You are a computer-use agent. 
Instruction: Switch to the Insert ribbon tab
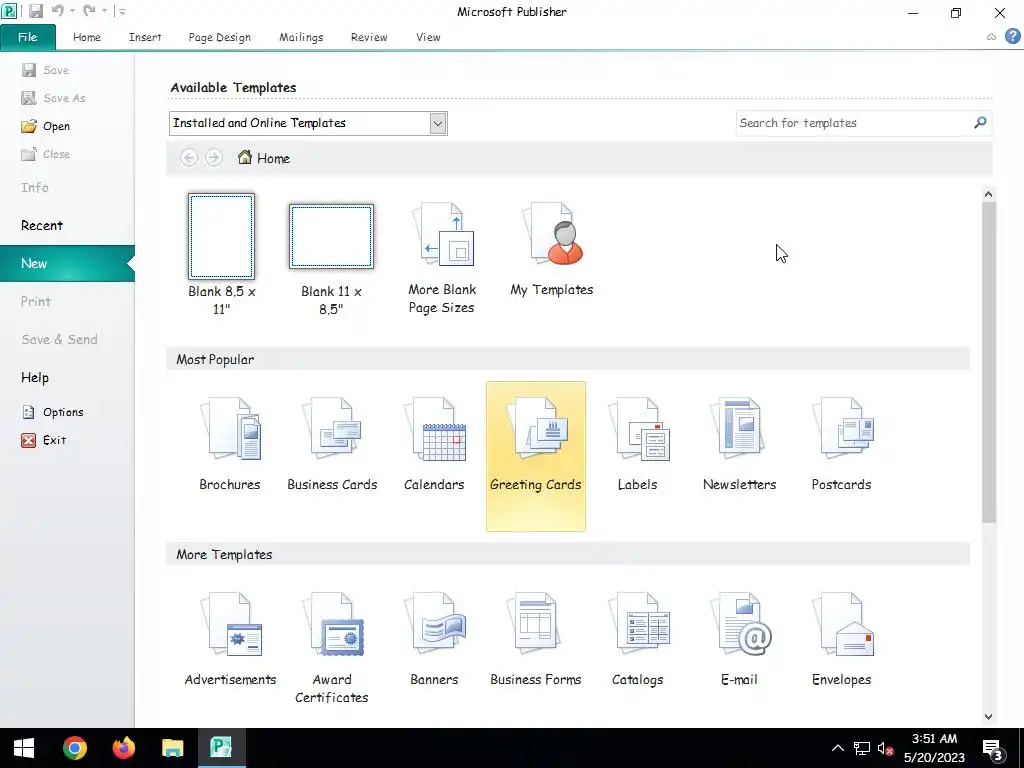(145, 37)
